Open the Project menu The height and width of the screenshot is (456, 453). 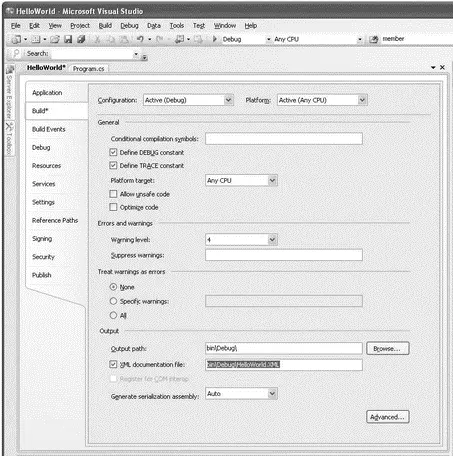(x=80, y=26)
